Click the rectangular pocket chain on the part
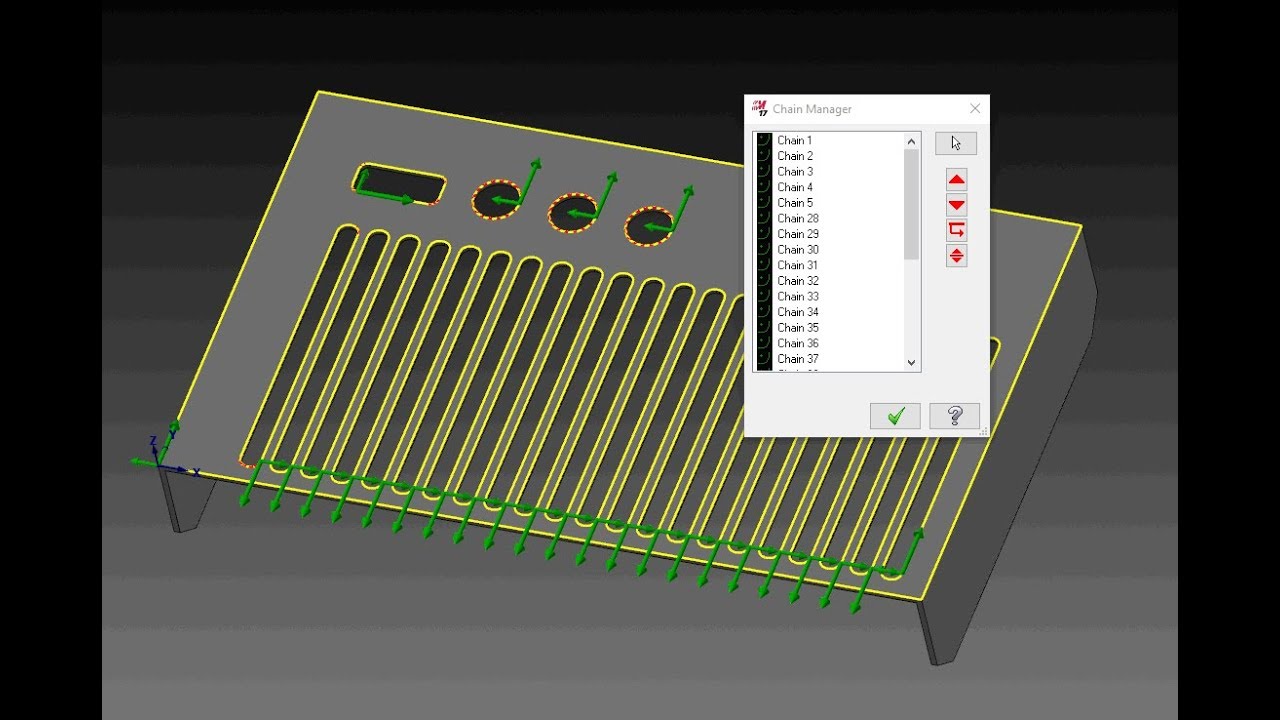Image resolution: width=1280 pixels, height=720 pixels. [x=399, y=184]
